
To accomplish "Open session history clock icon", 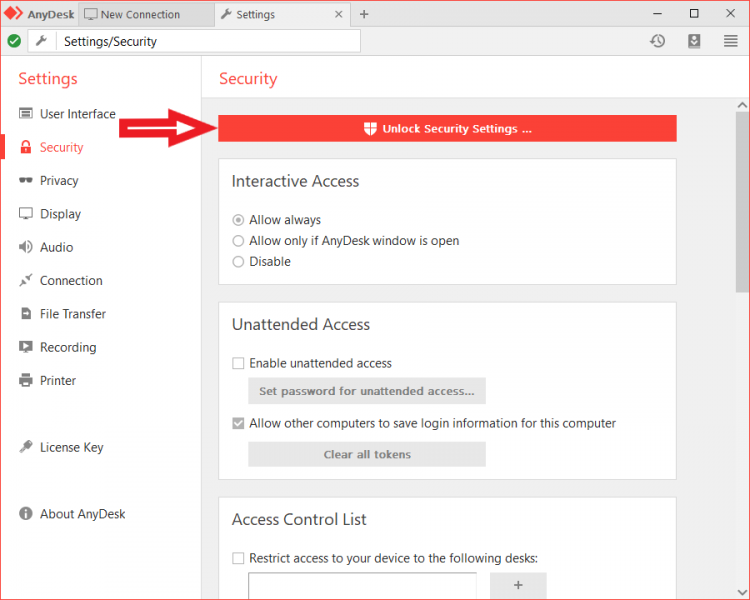I will [658, 41].
